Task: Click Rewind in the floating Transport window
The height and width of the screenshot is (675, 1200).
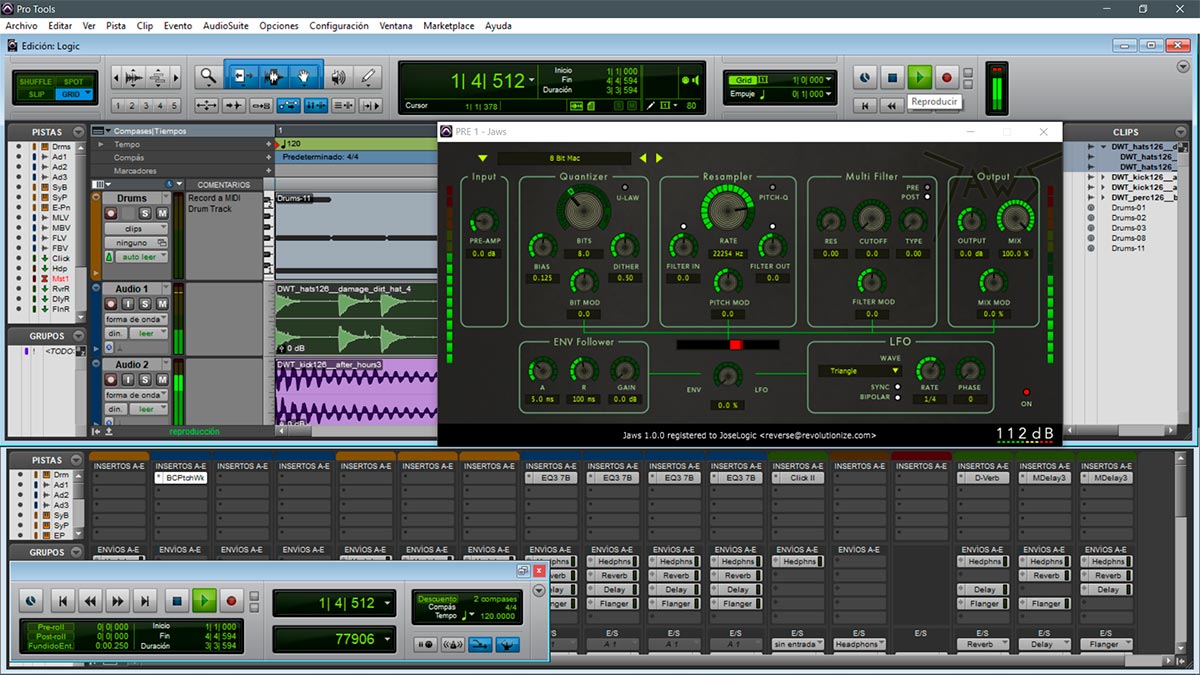Action: point(90,601)
